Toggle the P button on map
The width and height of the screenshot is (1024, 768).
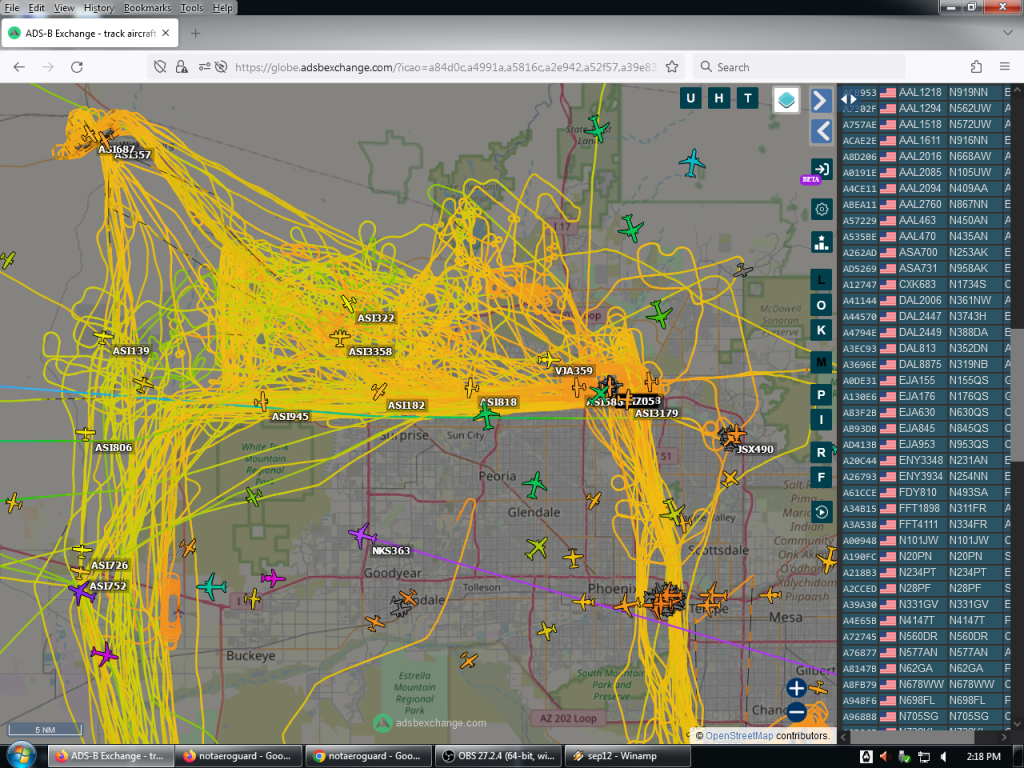[x=822, y=394]
